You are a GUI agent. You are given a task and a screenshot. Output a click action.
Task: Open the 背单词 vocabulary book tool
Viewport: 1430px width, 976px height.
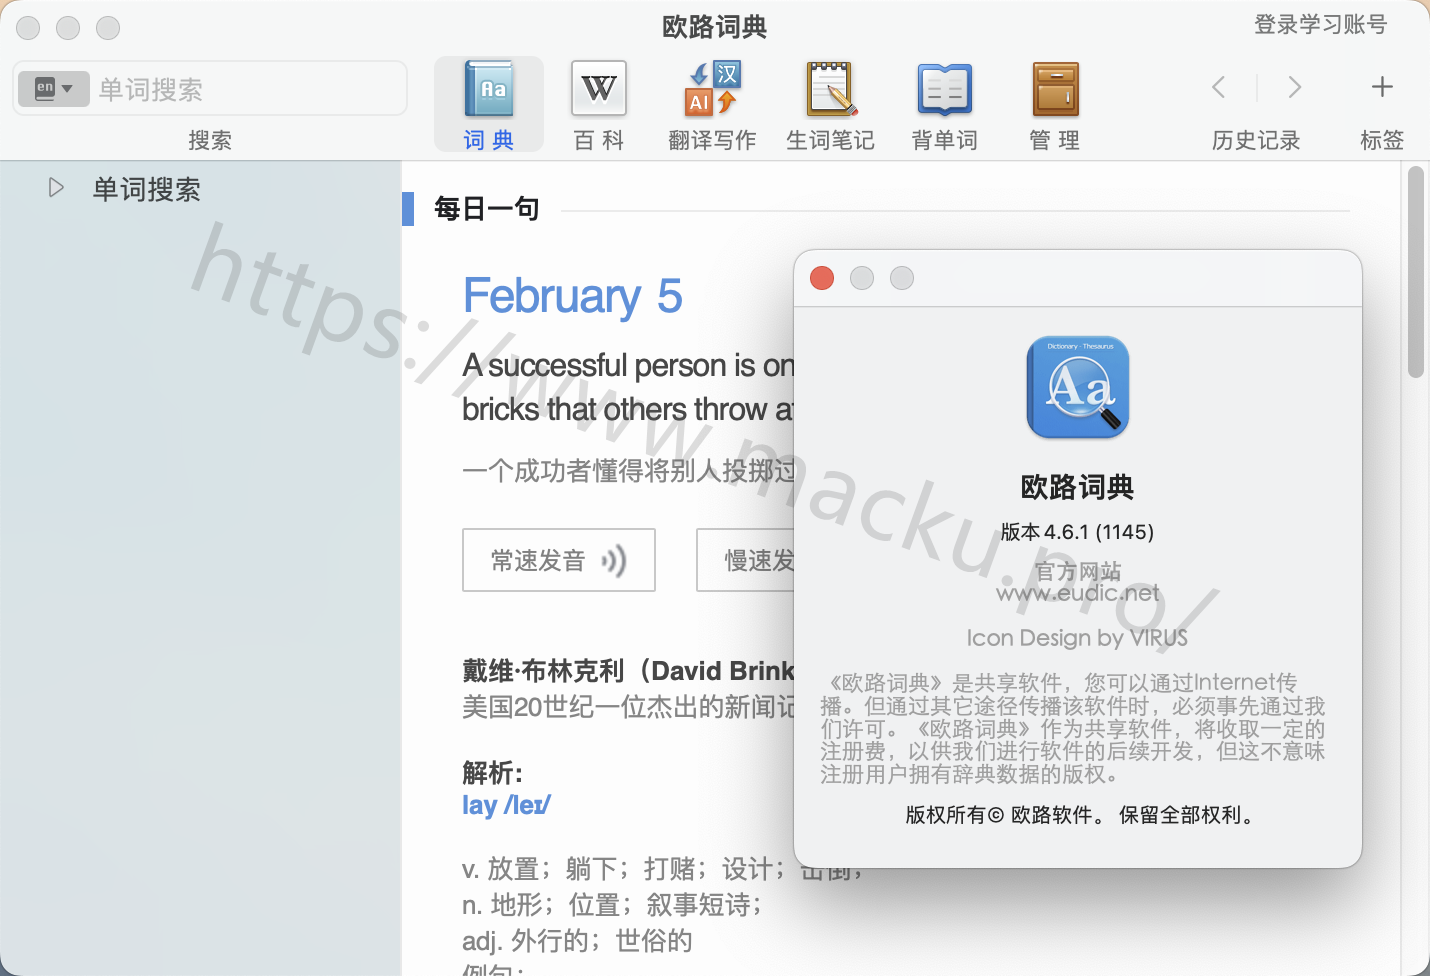(x=944, y=104)
